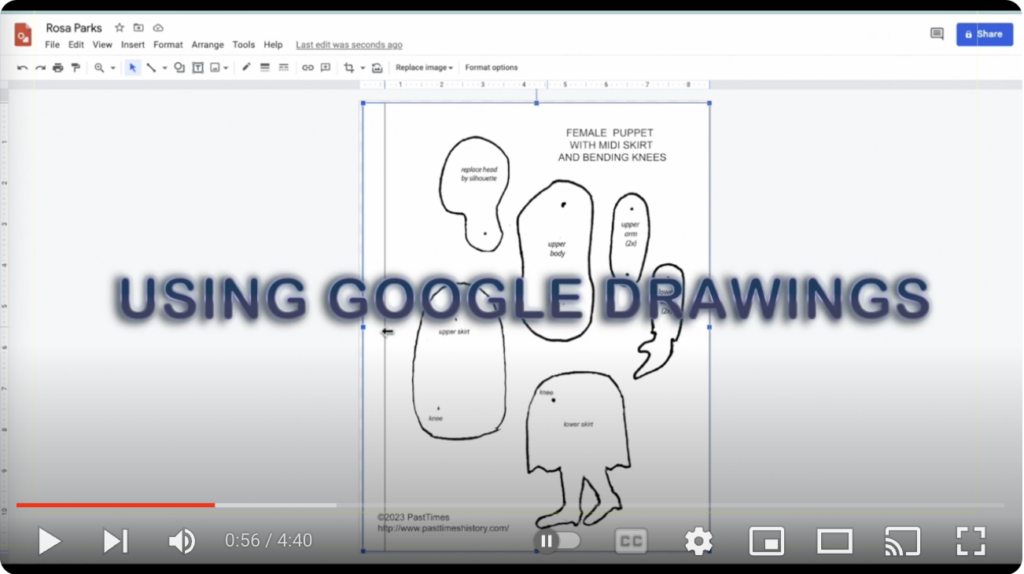Click 'FEMALE PUPPET WITH MIDI SKIRT' heading text
Viewport: 1024px width, 574px height.
(x=611, y=139)
